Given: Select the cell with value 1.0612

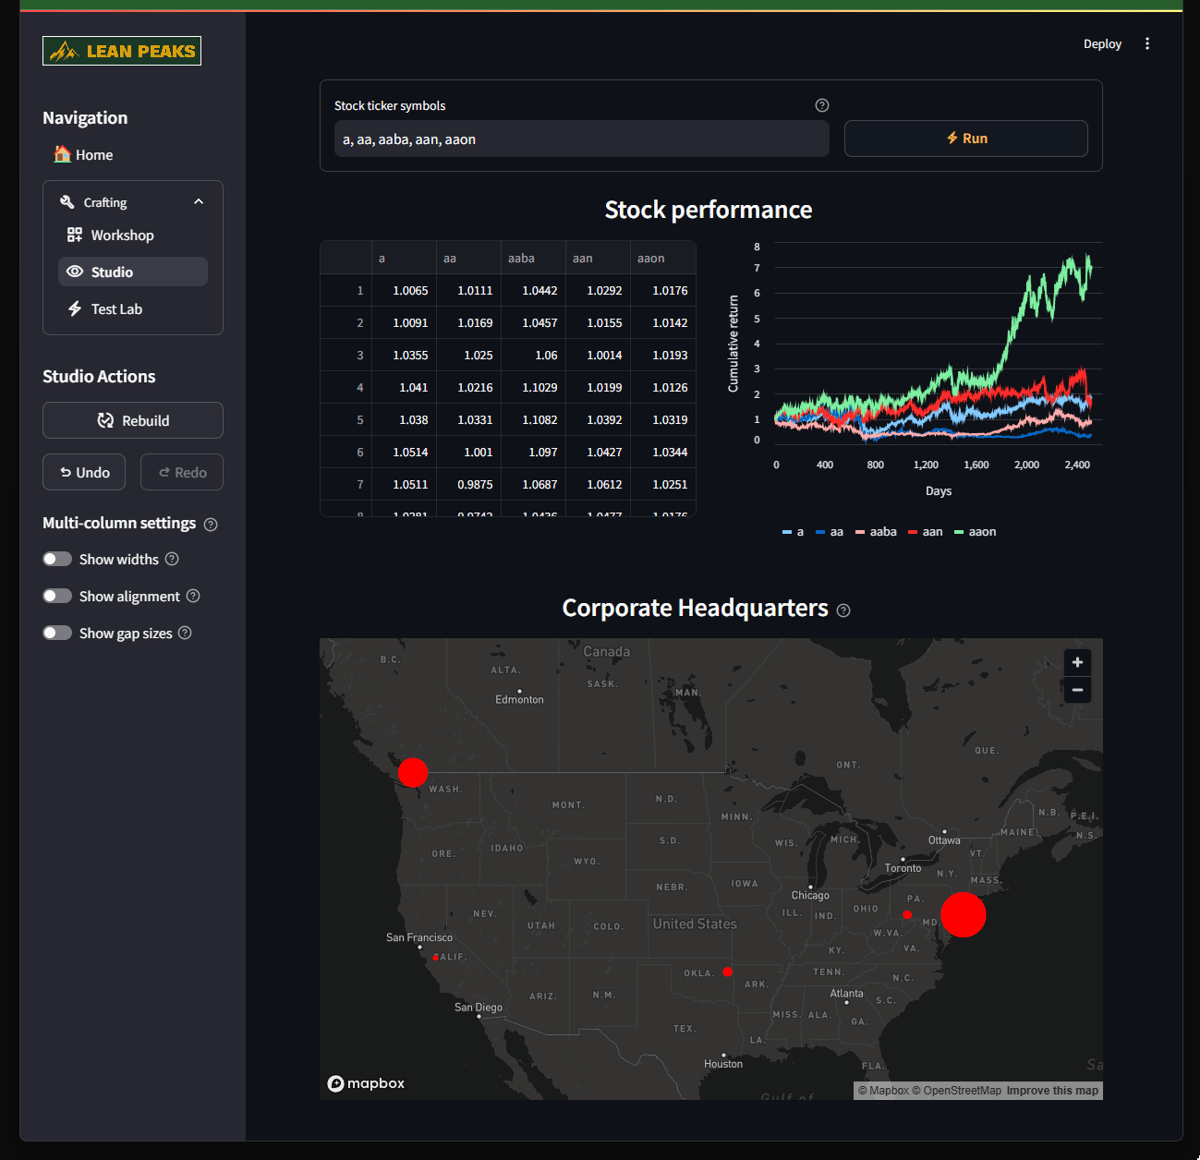Looking at the screenshot, I should (x=598, y=484).
